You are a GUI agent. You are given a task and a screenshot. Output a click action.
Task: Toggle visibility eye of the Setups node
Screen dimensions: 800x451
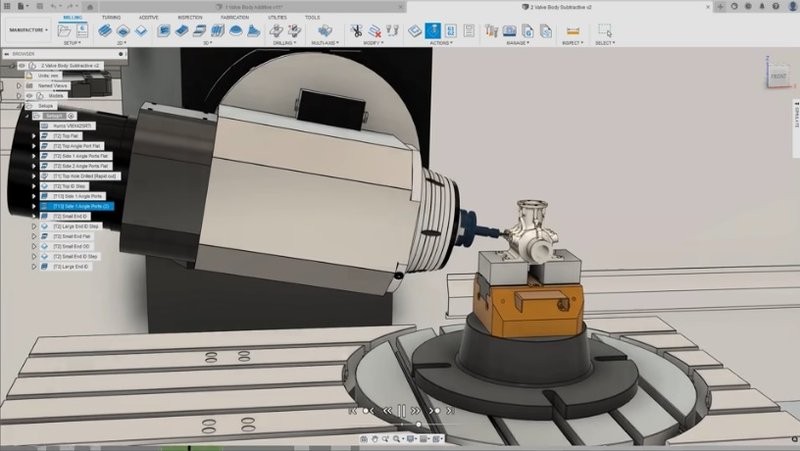pos(30,106)
